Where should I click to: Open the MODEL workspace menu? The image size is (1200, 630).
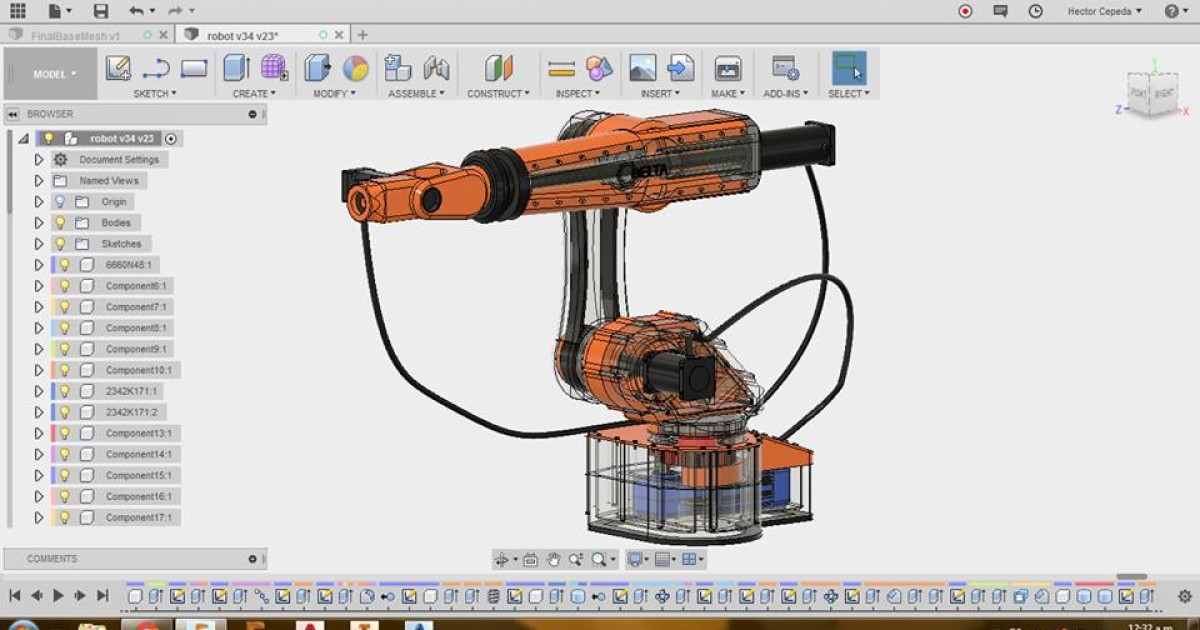50,73
